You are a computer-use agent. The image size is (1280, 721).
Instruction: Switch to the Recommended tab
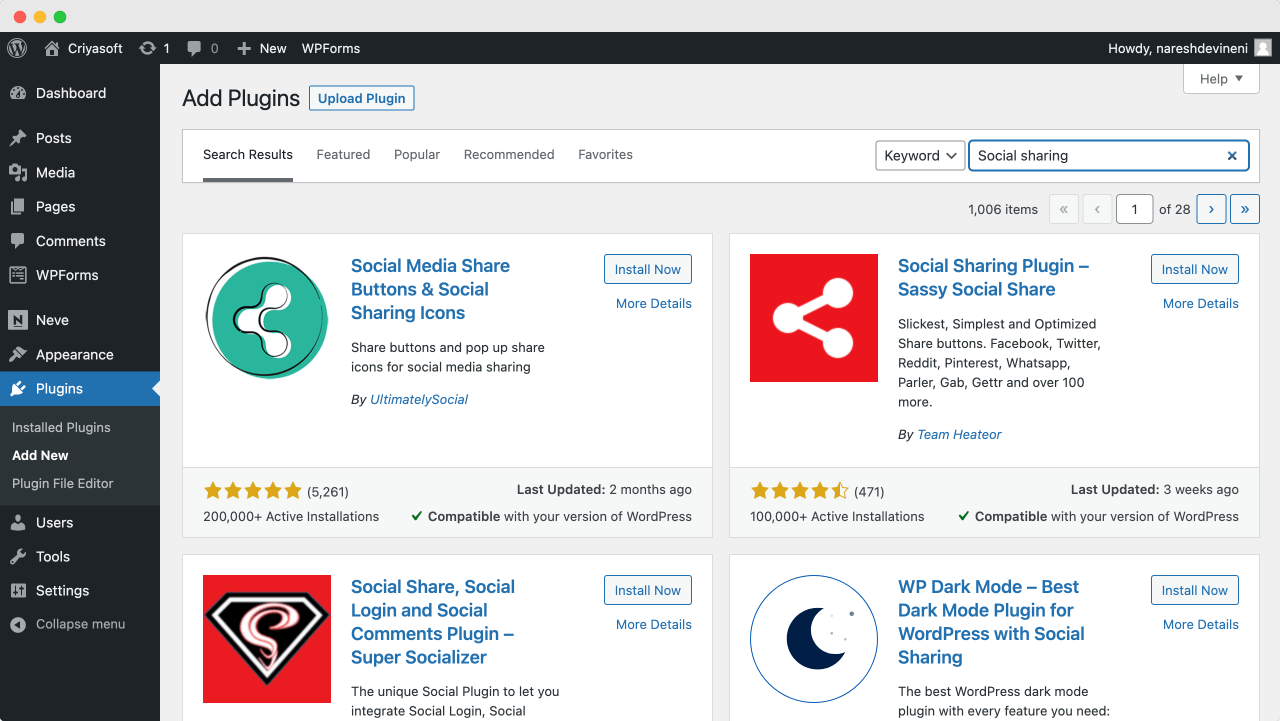coord(509,154)
